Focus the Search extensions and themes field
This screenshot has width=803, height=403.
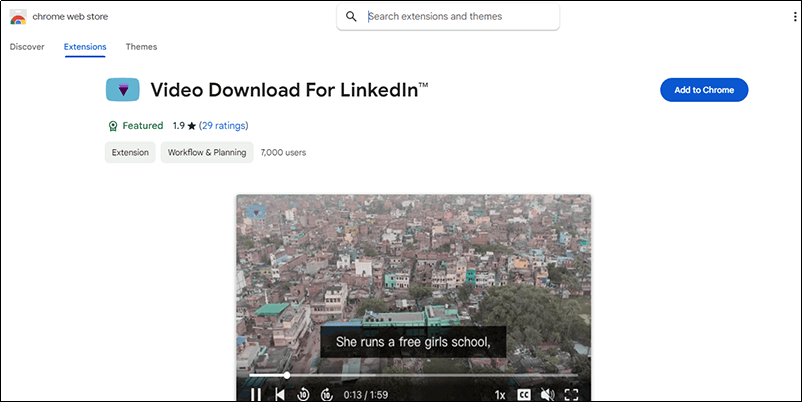coord(448,16)
